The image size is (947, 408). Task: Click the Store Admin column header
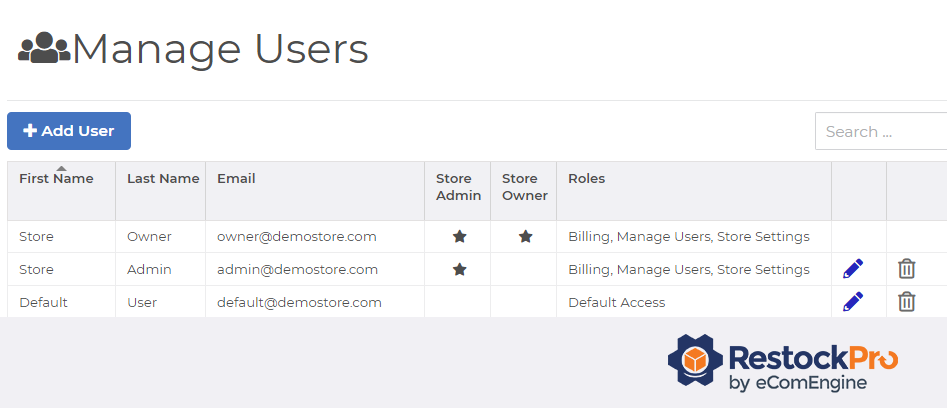coord(458,187)
